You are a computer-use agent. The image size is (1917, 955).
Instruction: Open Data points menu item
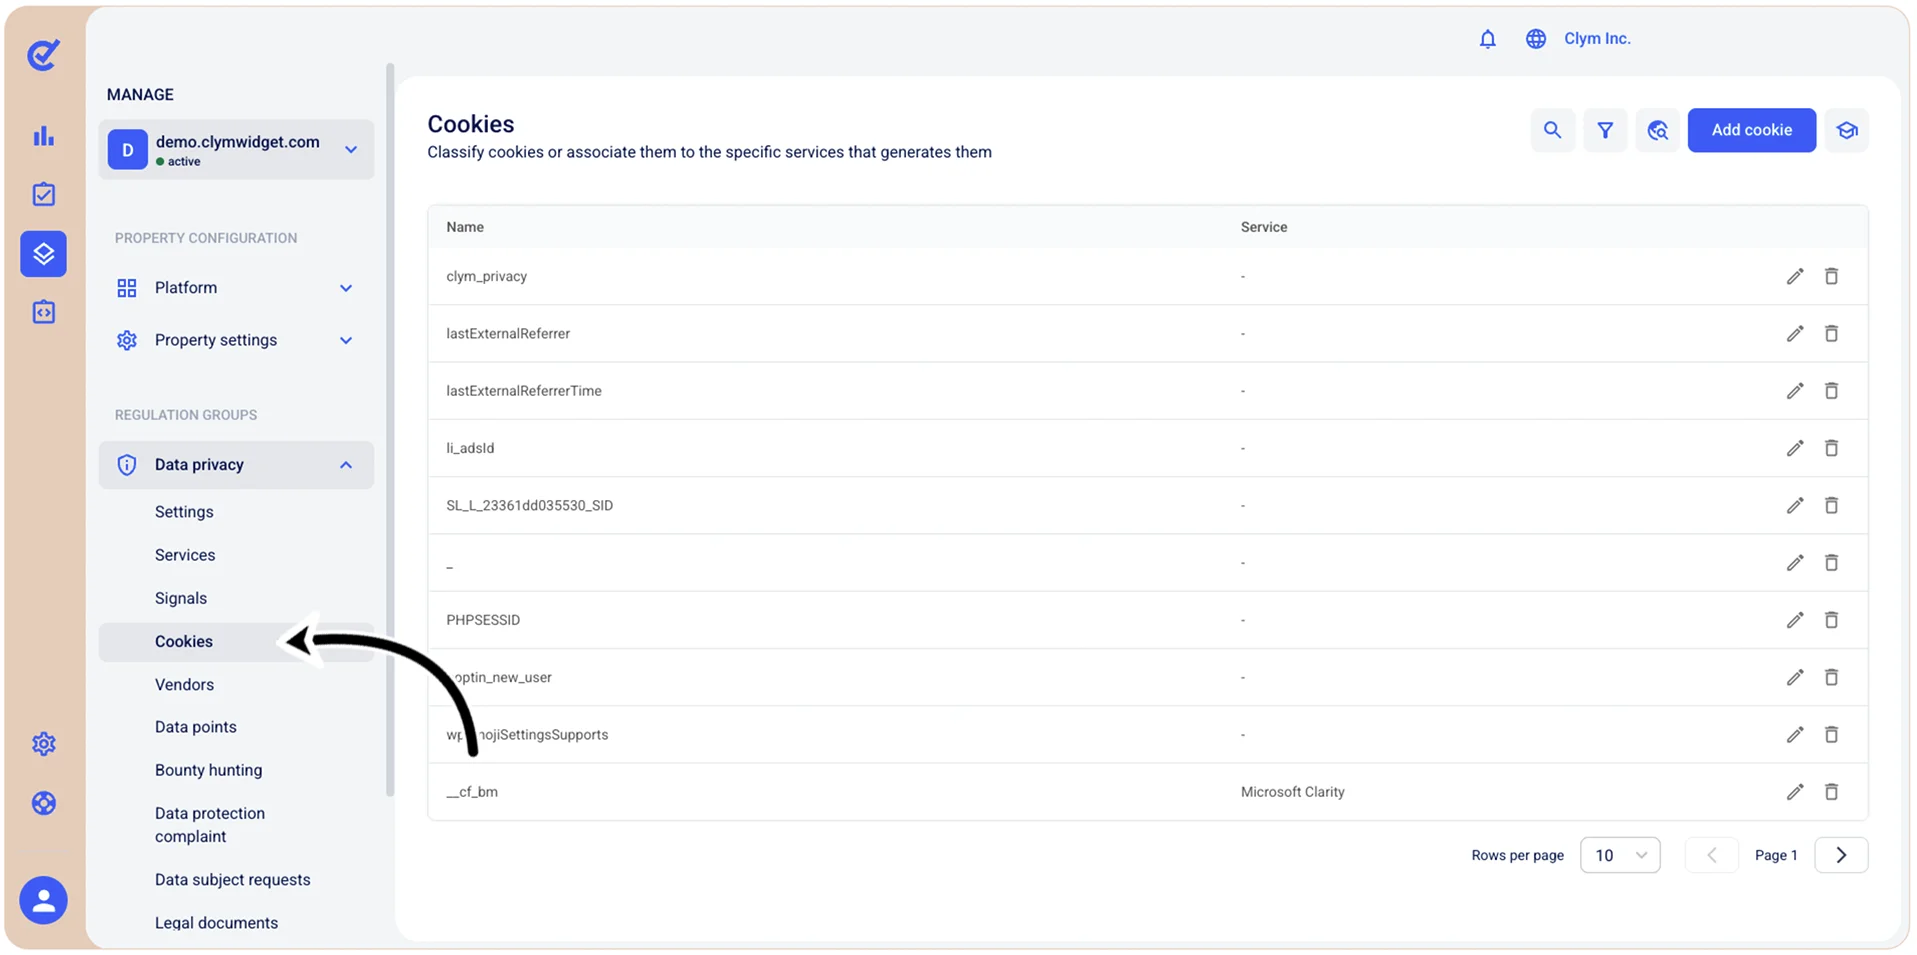(x=196, y=727)
